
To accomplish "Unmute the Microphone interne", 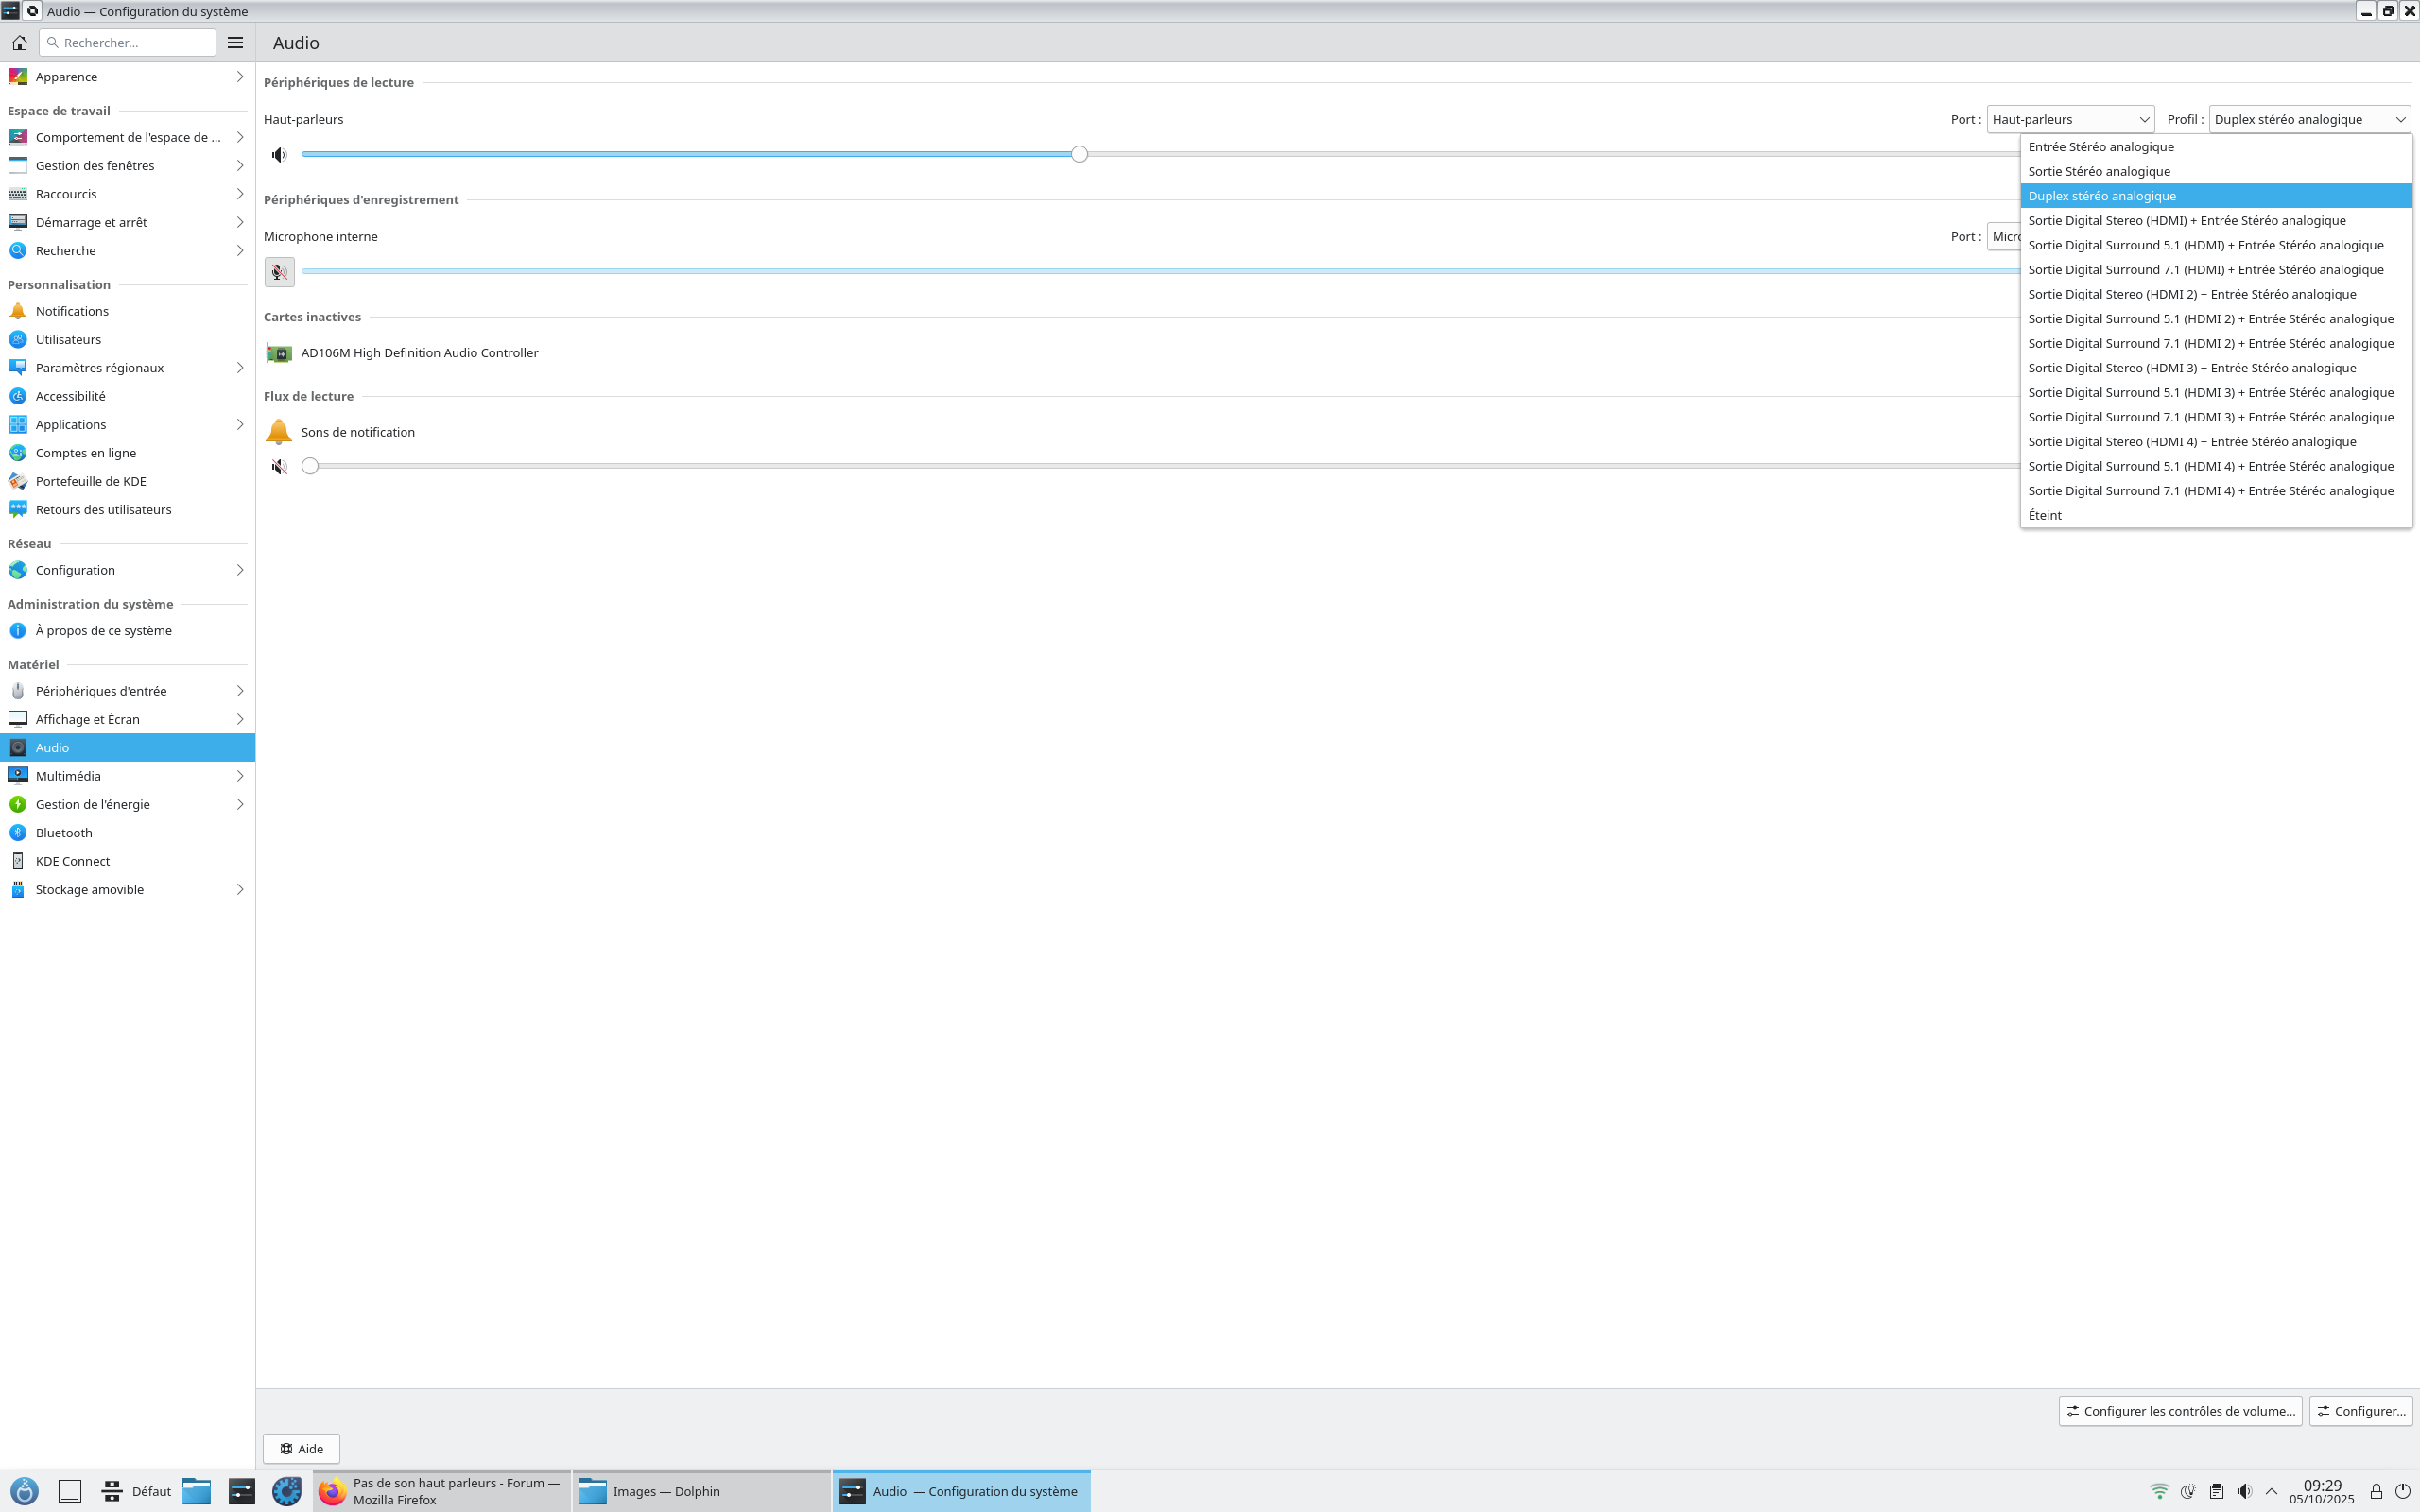I will coord(279,271).
